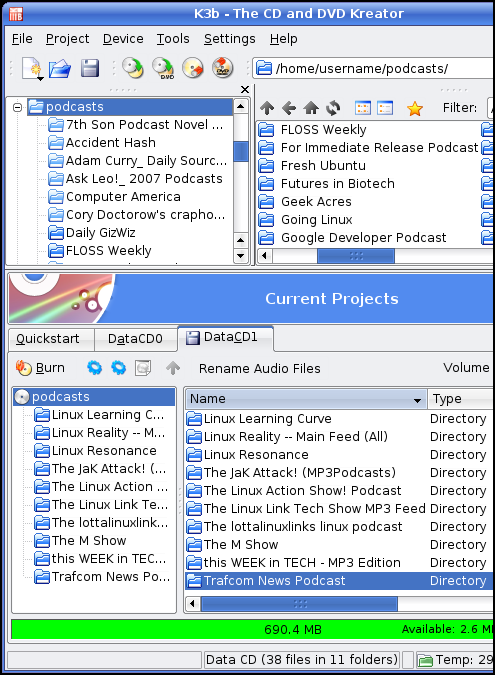Click the second blue gear icon beside Burn
Screen dimensions: 495x675
tap(118, 368)
